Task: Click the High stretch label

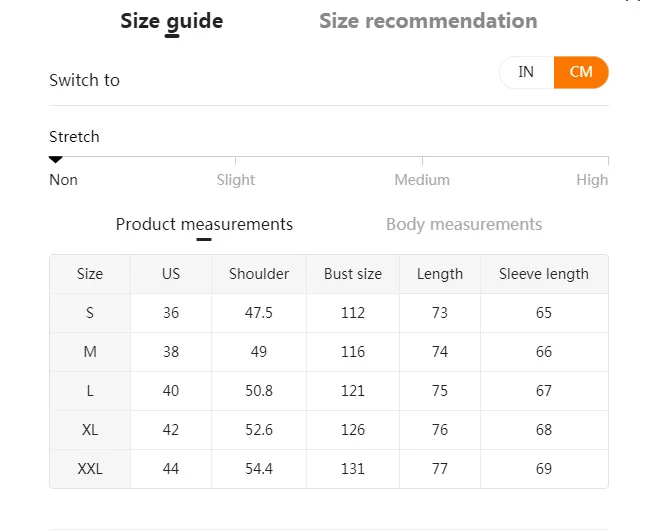Action: pyautogui.click(x=592, y=180)
